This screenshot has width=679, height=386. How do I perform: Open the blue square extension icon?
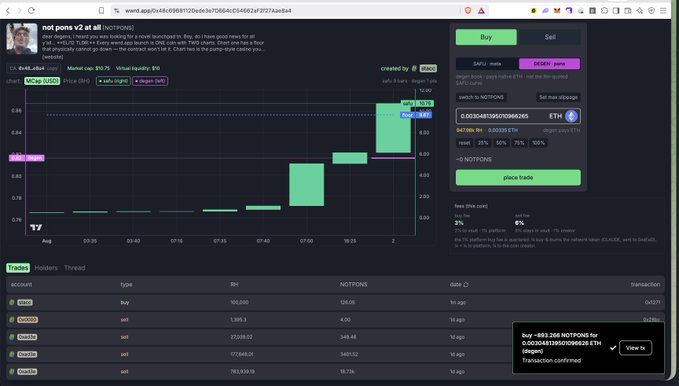coord(569,10)
